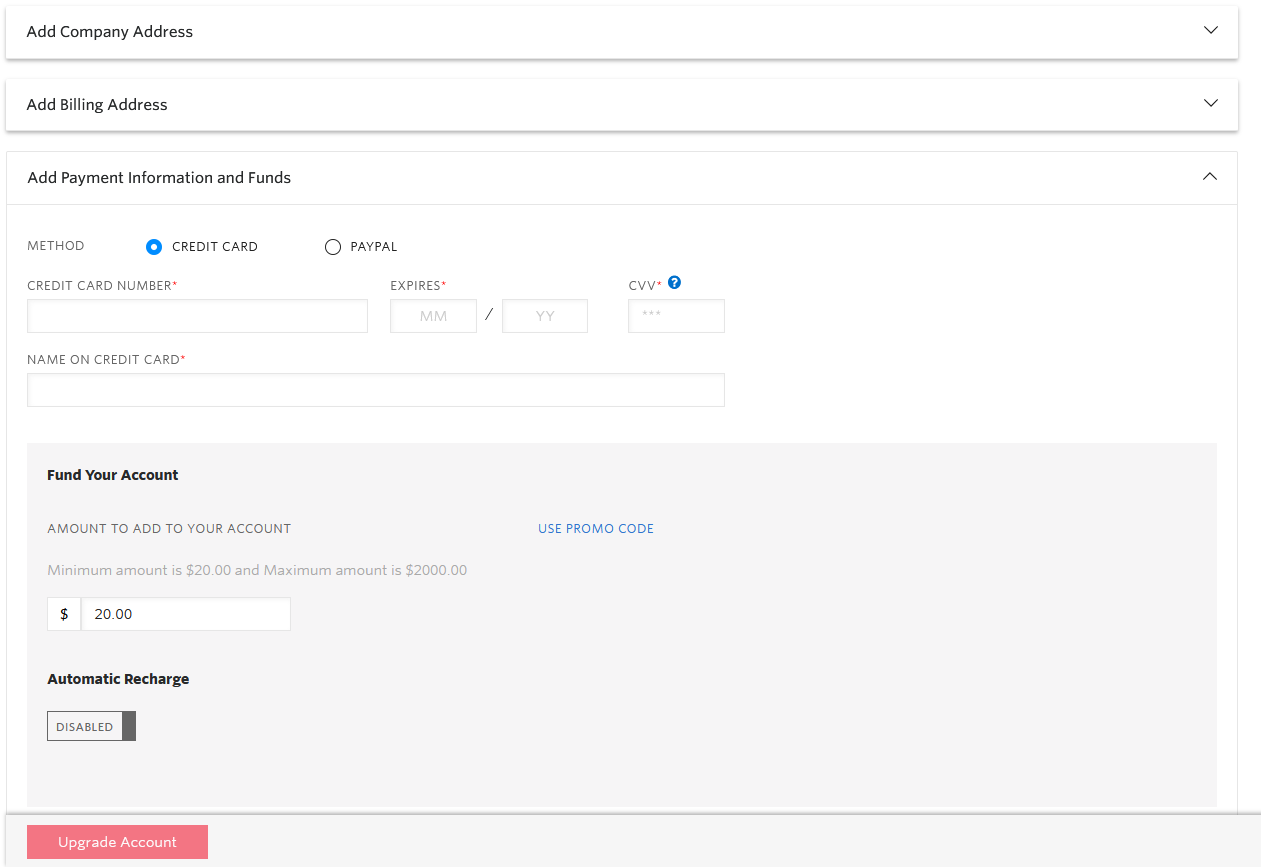Click the dollar sign prefix box

tap(64, 614)
